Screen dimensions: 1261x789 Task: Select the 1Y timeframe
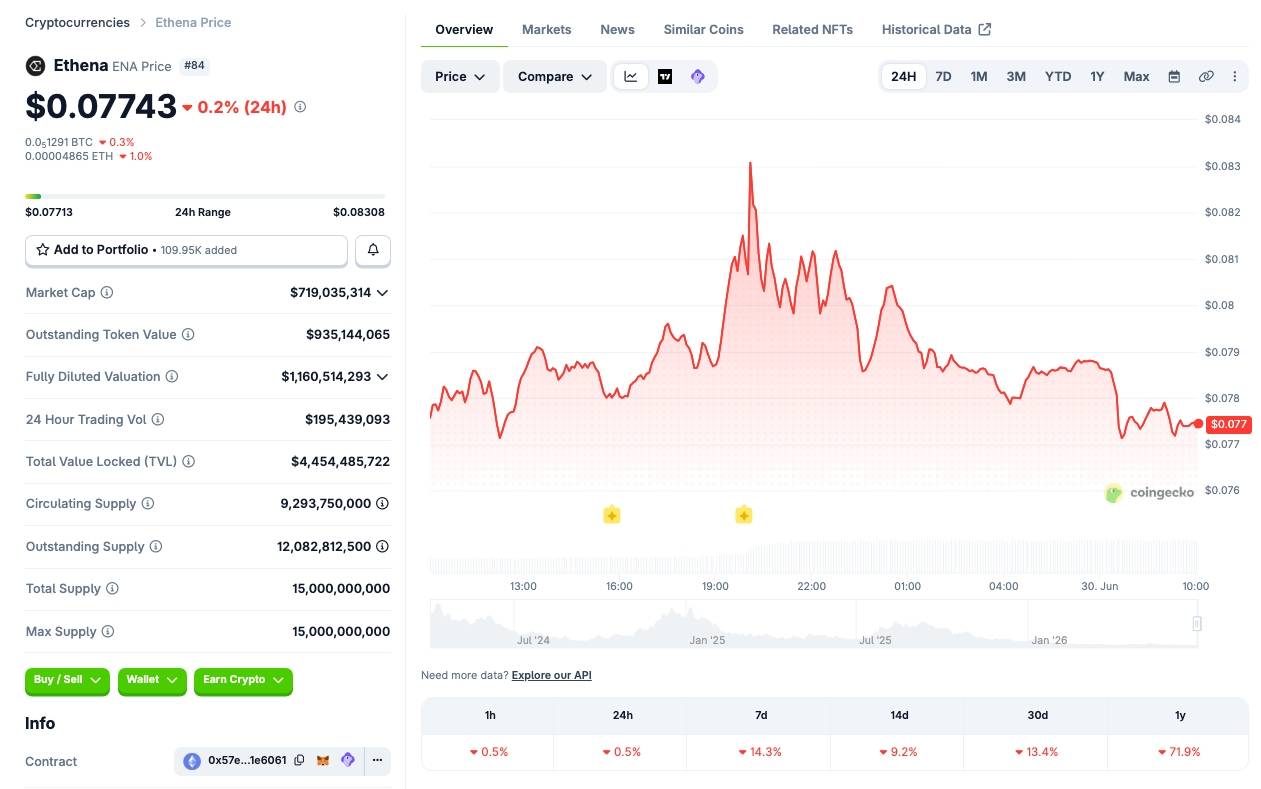pyautogui.click(x=1097, y=77)
